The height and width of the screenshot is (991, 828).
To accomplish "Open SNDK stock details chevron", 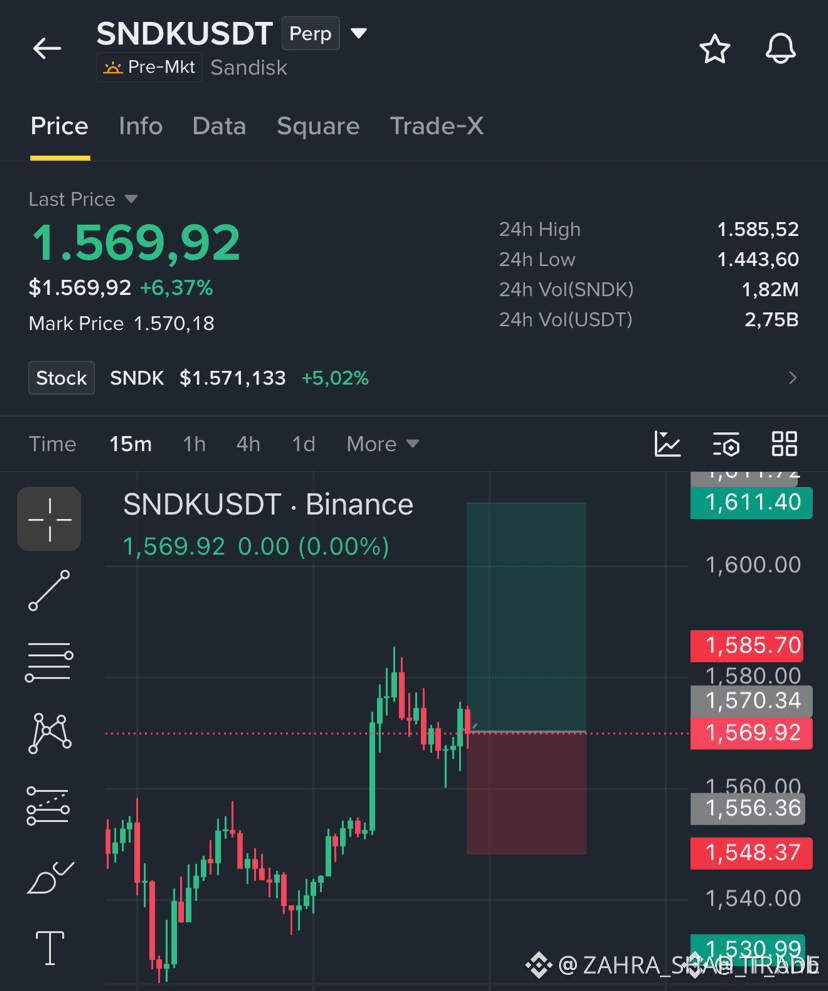I will (x=793, y=378).
